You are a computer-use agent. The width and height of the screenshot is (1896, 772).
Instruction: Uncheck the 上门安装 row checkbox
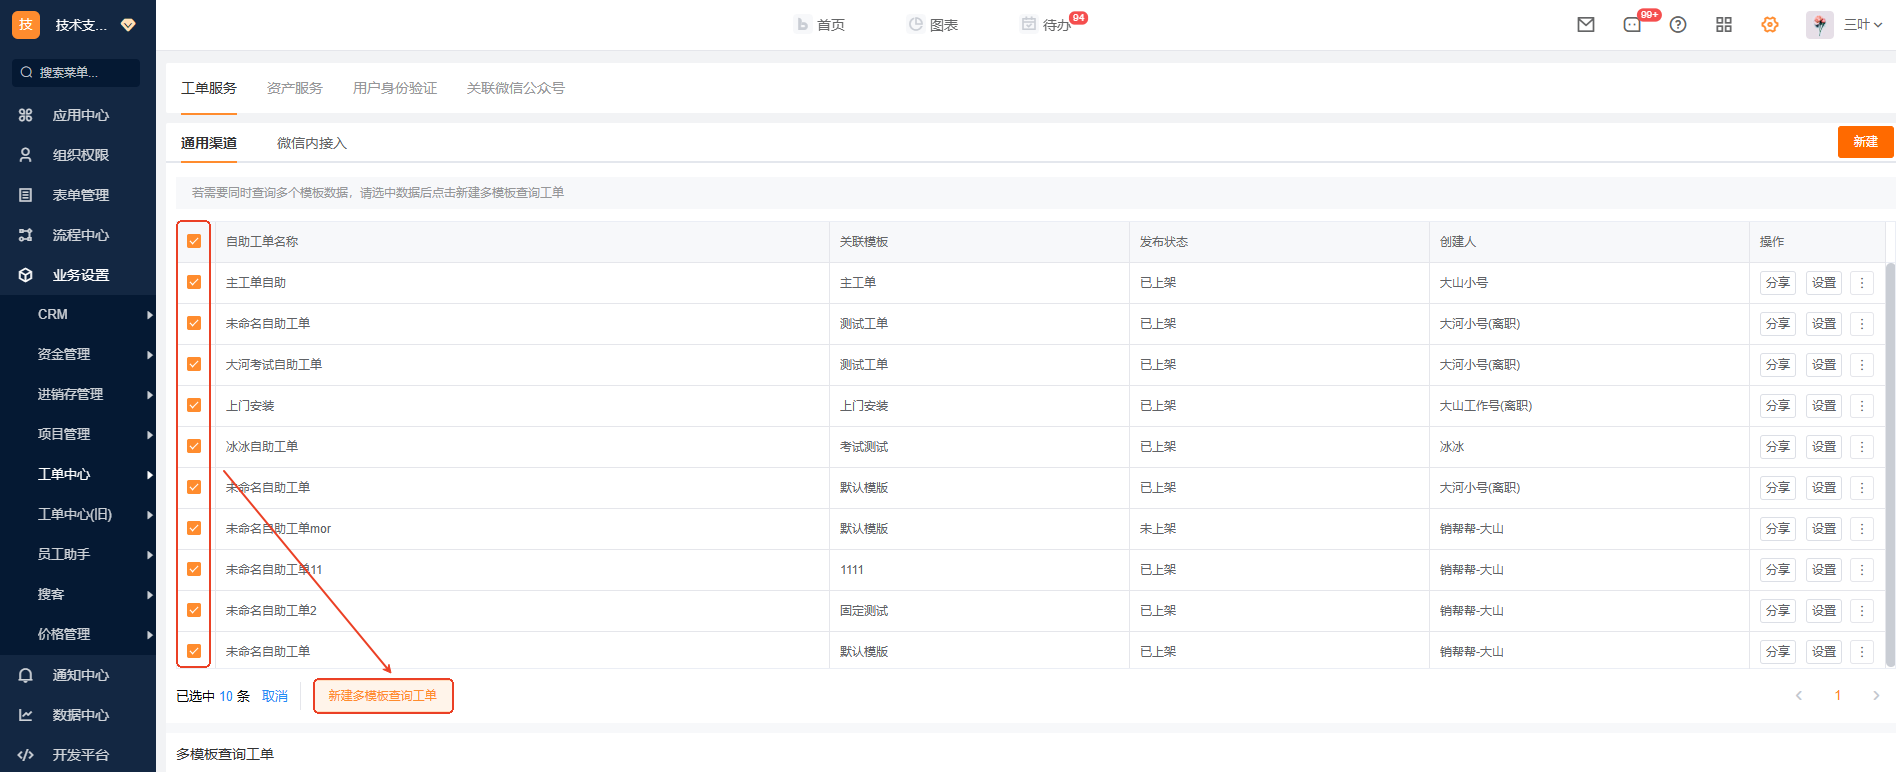(194, 405)
